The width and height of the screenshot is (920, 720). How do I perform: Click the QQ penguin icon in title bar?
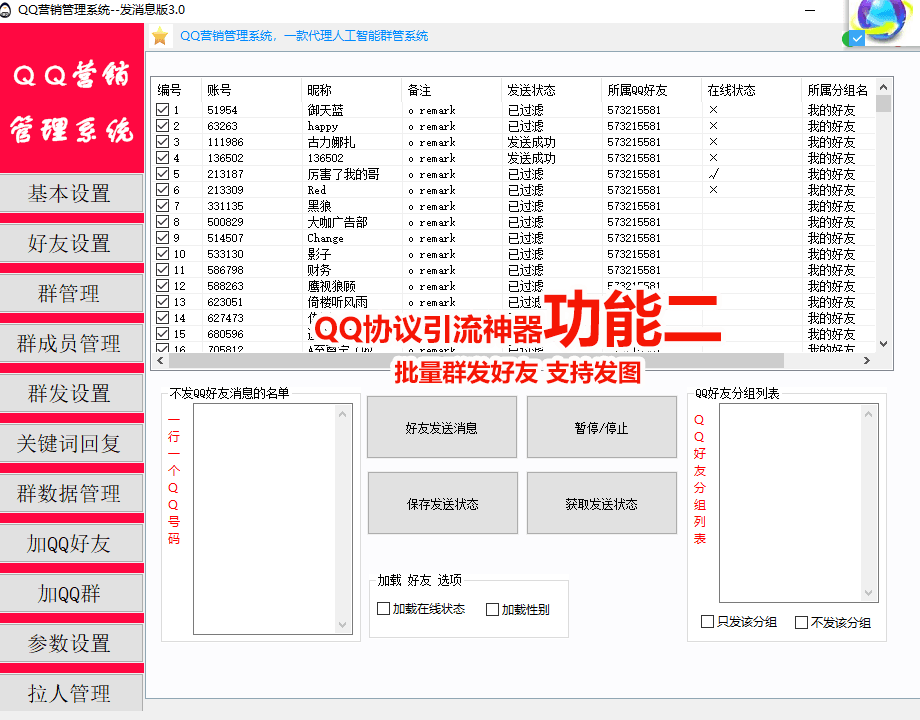click(x=6, y=9)
